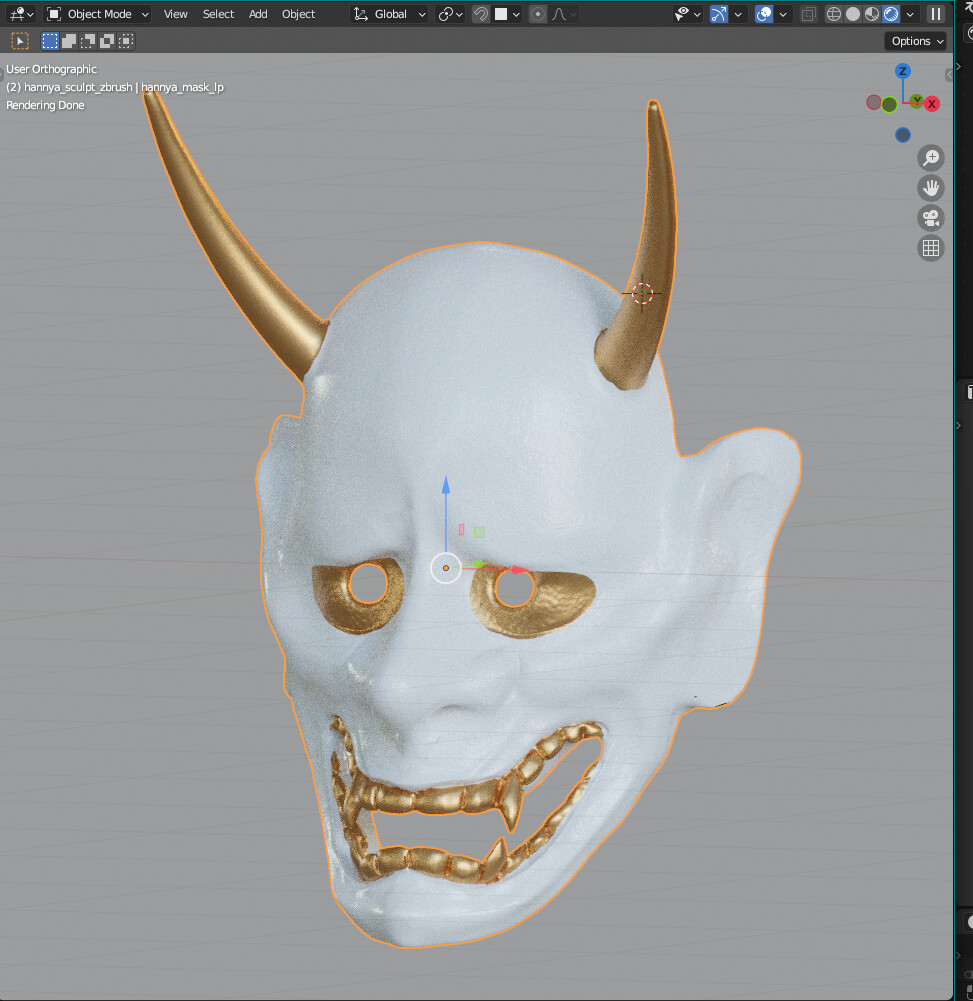Toggle viewport overlays
This screenshot has width=973, height=1001.
point(764,14)
